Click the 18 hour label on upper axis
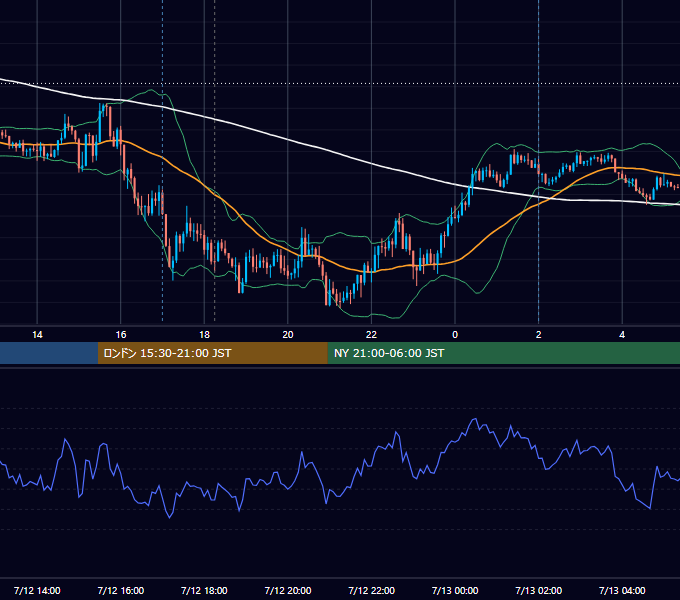The image size is (680, 600). (204, 335)
